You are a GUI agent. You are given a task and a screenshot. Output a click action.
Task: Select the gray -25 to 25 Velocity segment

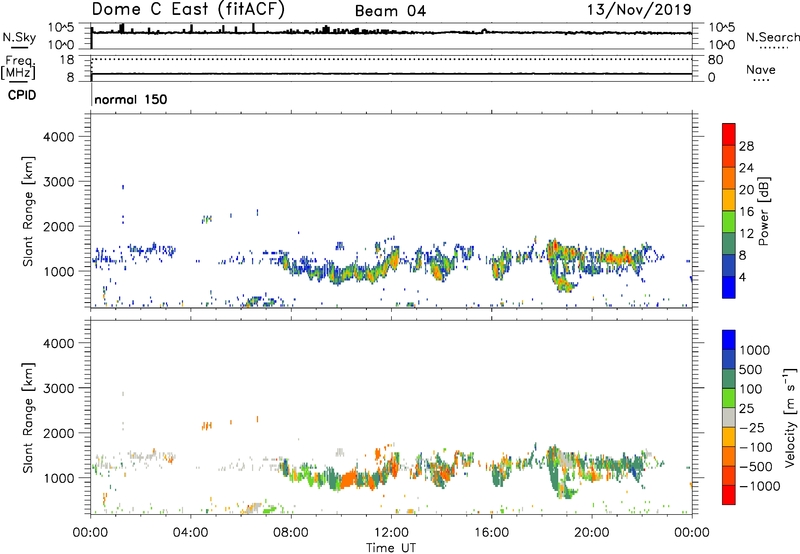tap(729, 417)
